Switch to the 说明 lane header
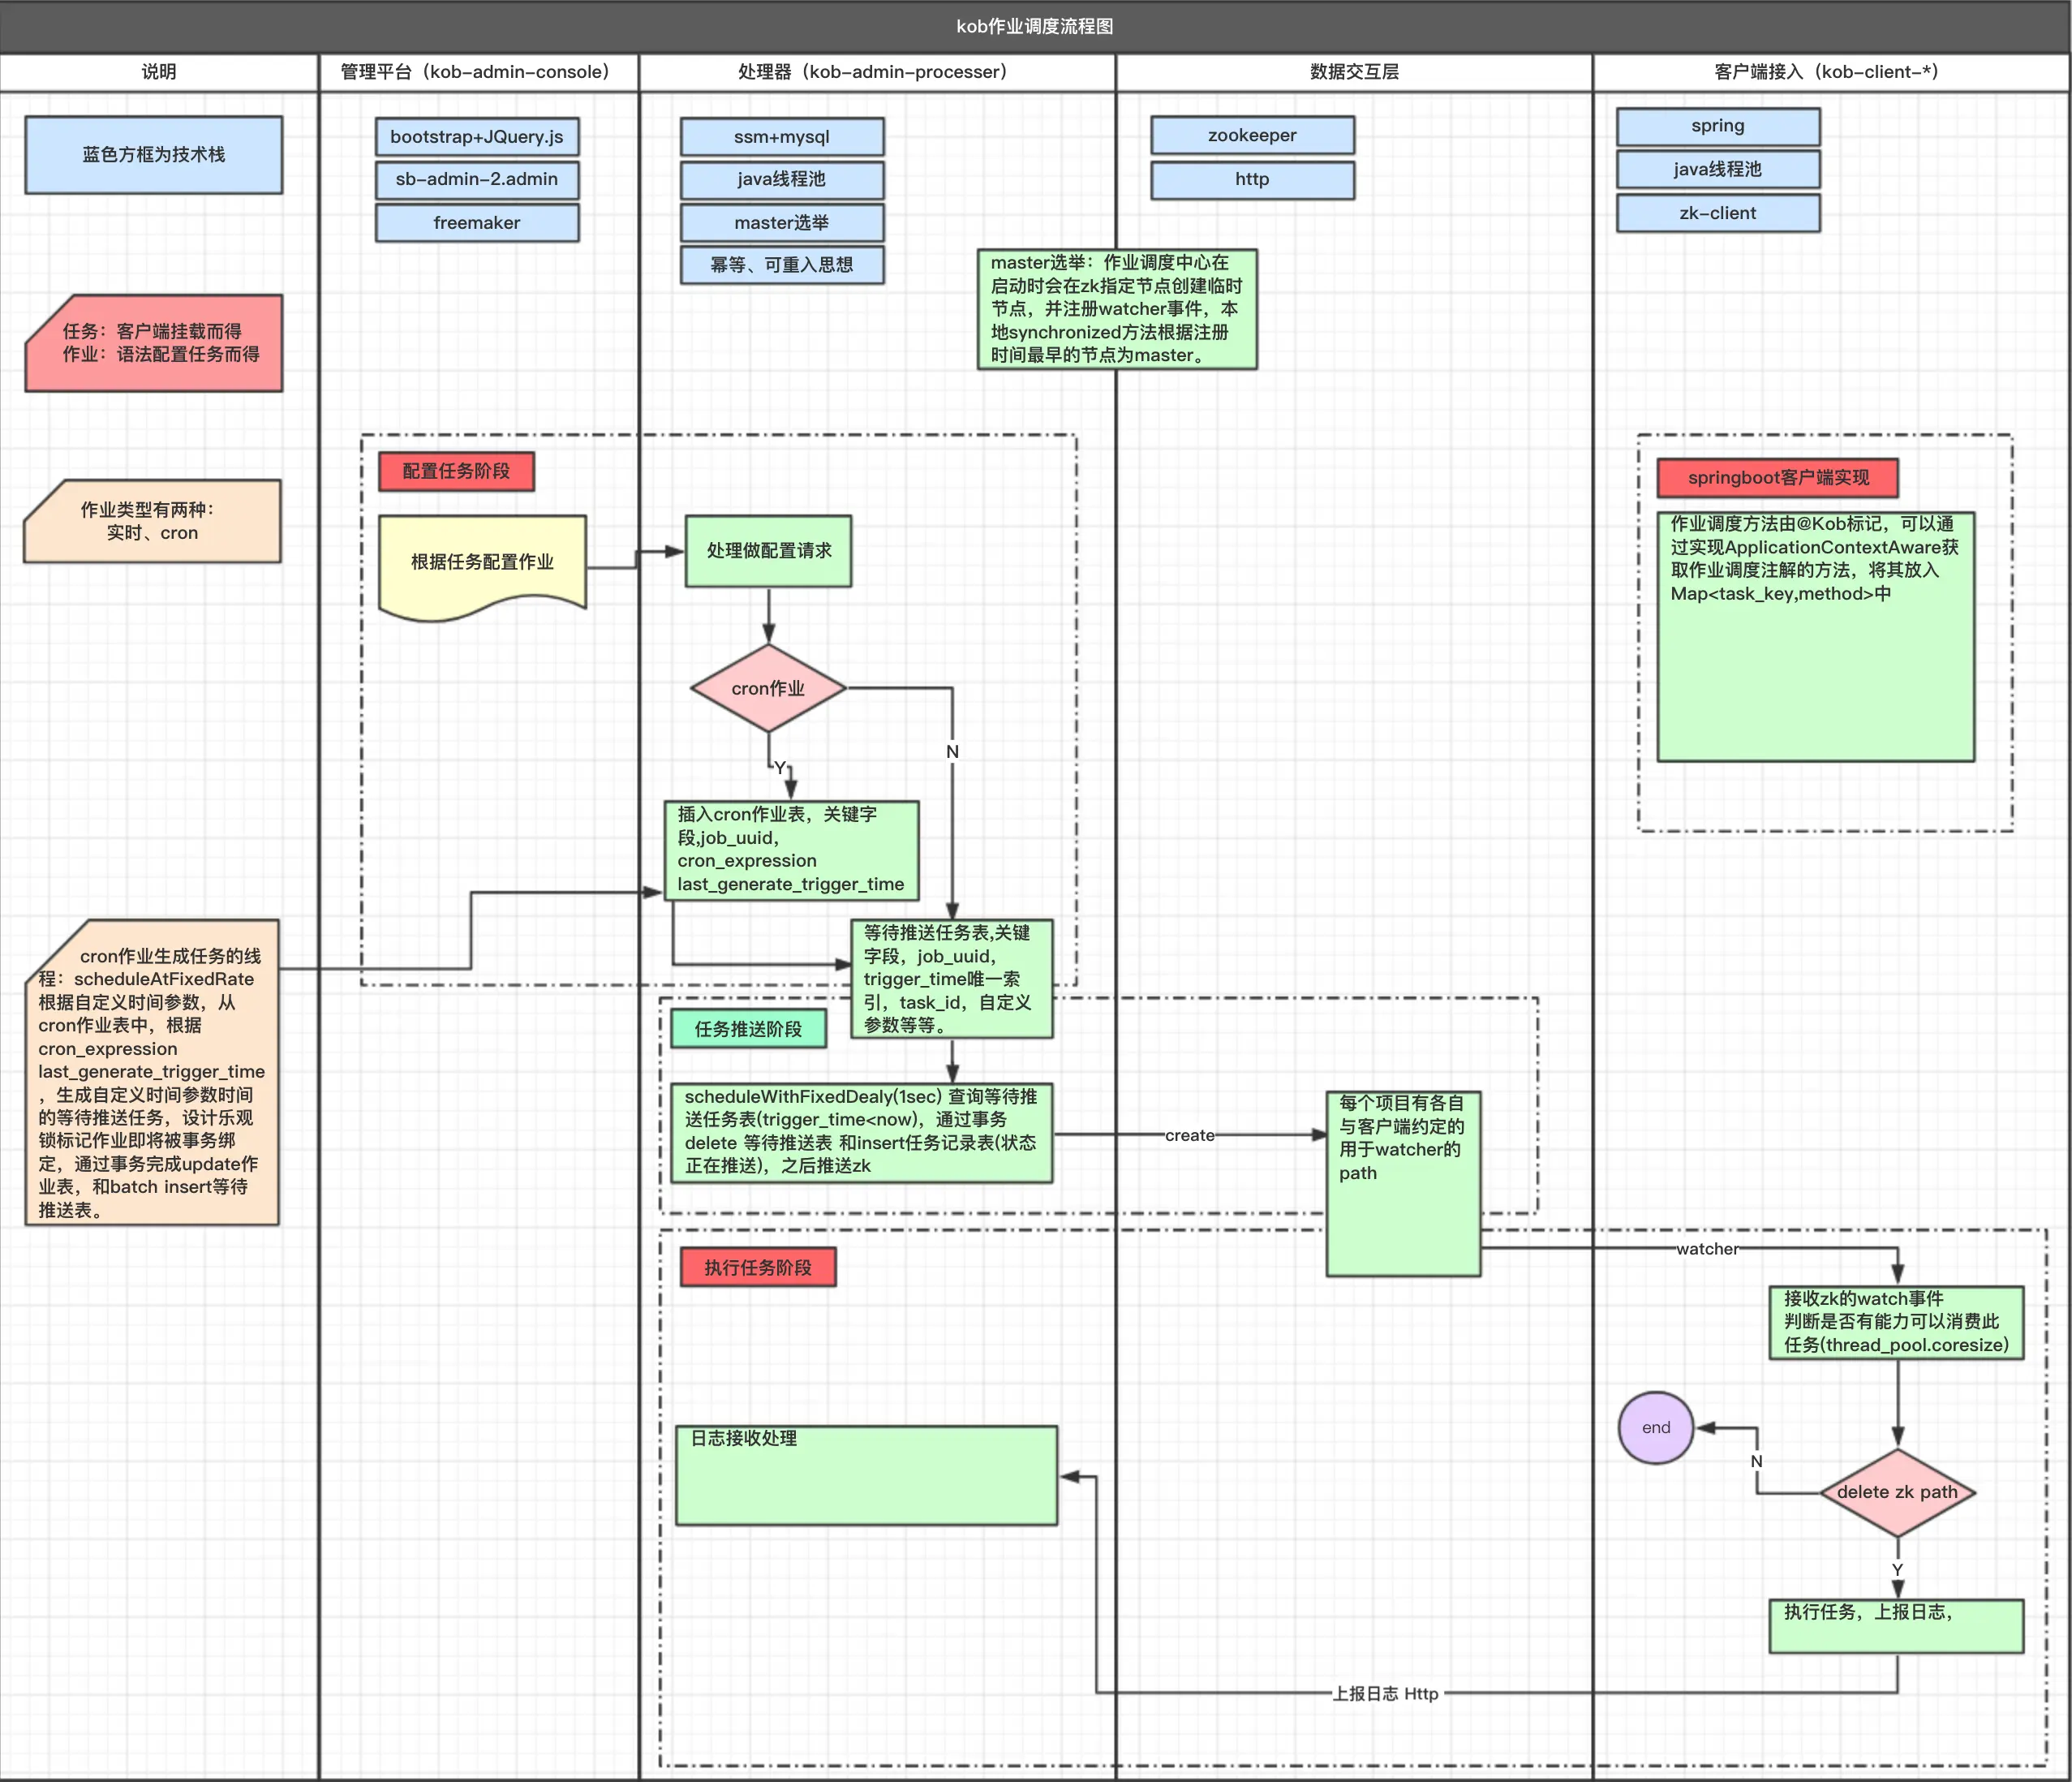The height and width of the screenshot is (1782, 2072). click(157, 71)
